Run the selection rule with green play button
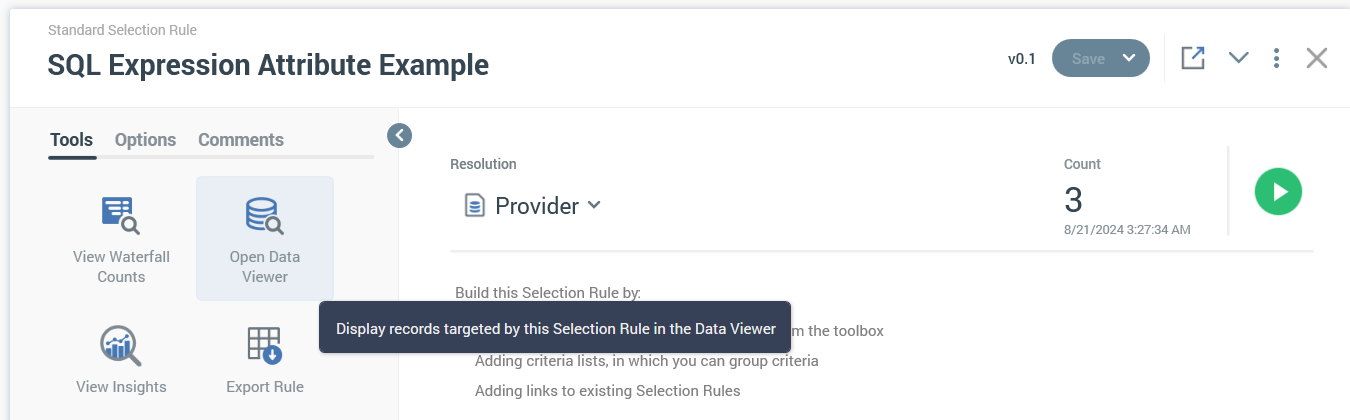 point(1278,192)
